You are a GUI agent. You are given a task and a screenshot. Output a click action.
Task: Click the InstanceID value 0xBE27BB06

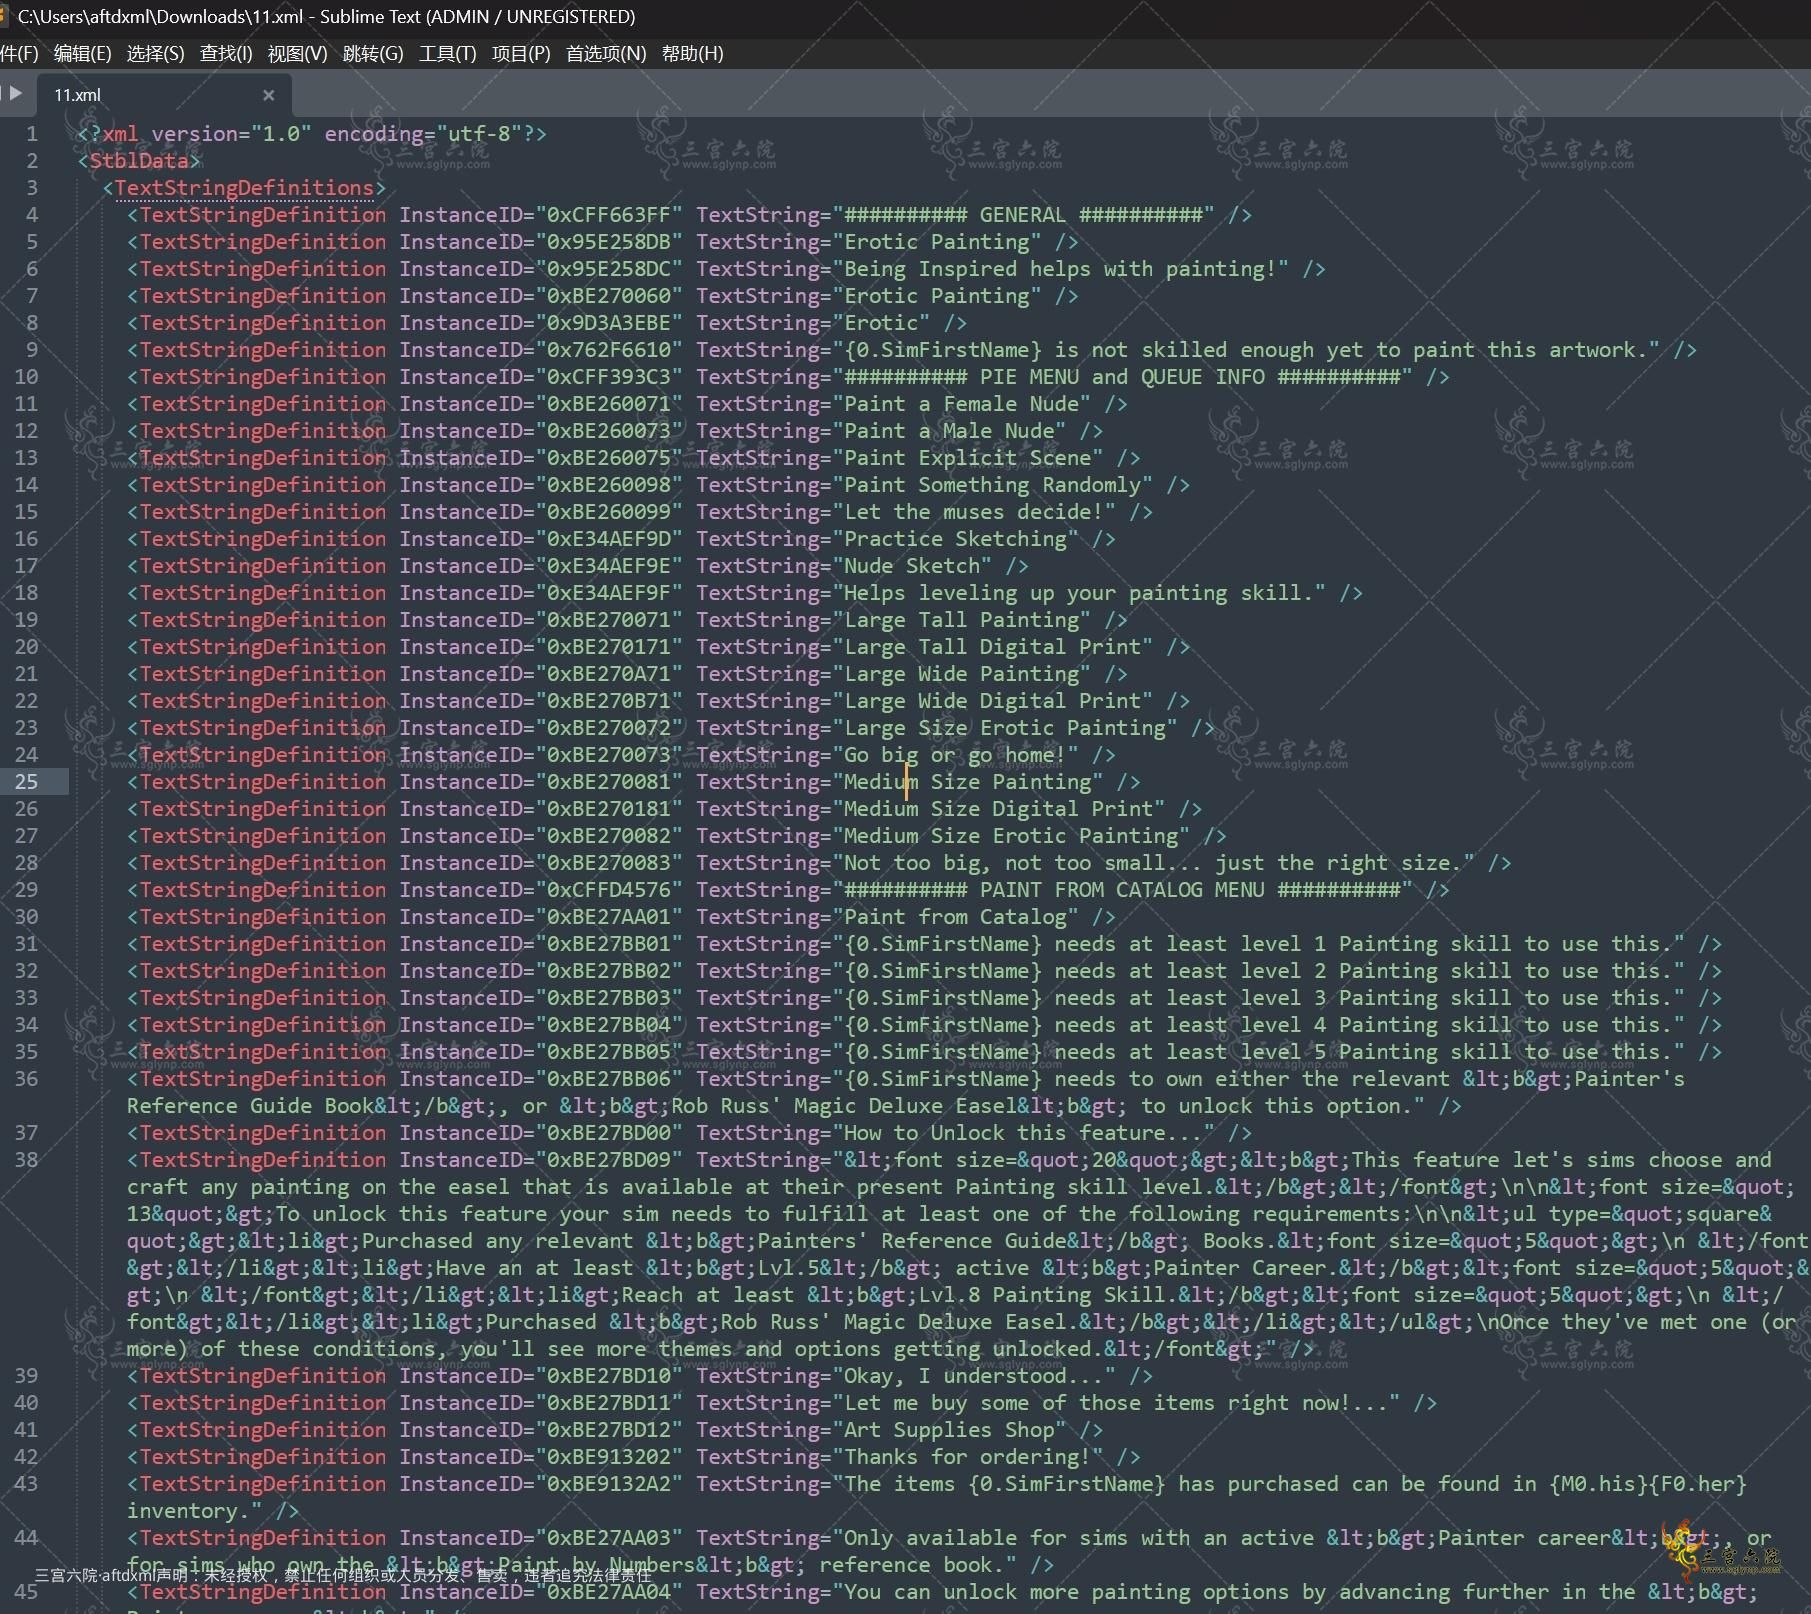(x=609, y=1079)
